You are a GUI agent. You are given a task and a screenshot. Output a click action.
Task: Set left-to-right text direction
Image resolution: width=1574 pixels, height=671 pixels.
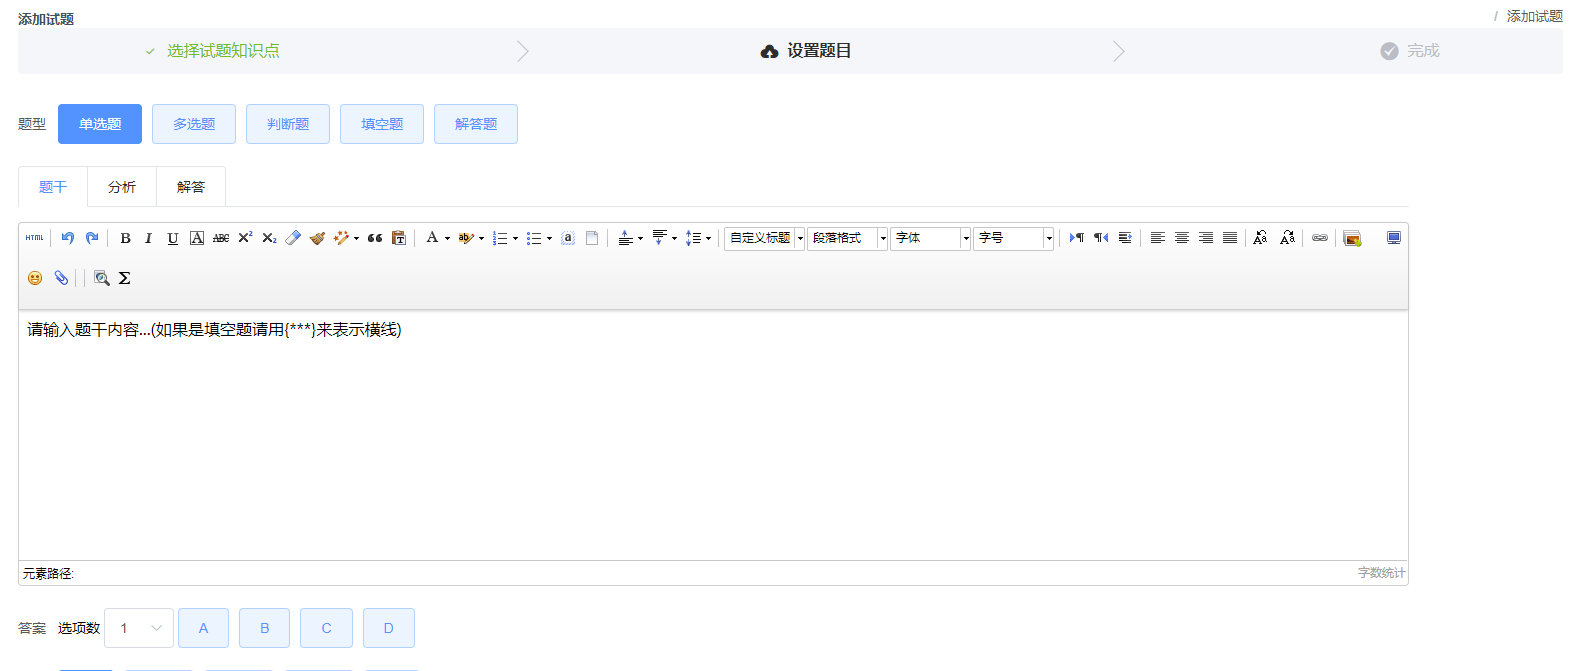pos(1077,238)
